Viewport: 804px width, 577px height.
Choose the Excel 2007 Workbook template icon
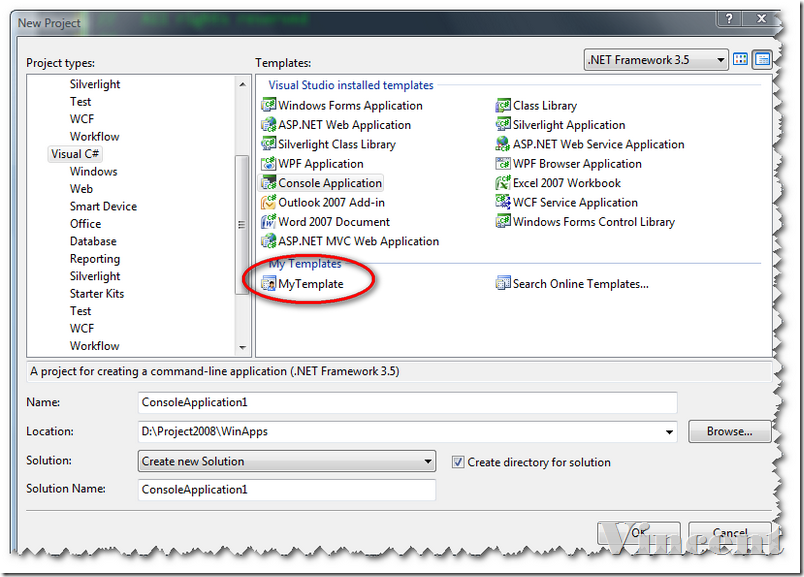504,183
